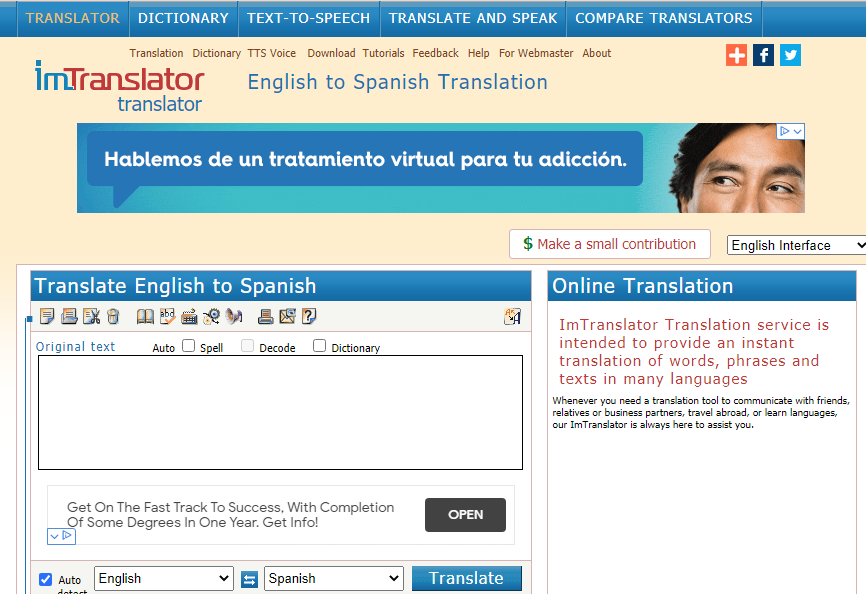Viewport: 866px width, 594px height.
Task: Click the printer icon in toolbar
Action: coord(265,317)
